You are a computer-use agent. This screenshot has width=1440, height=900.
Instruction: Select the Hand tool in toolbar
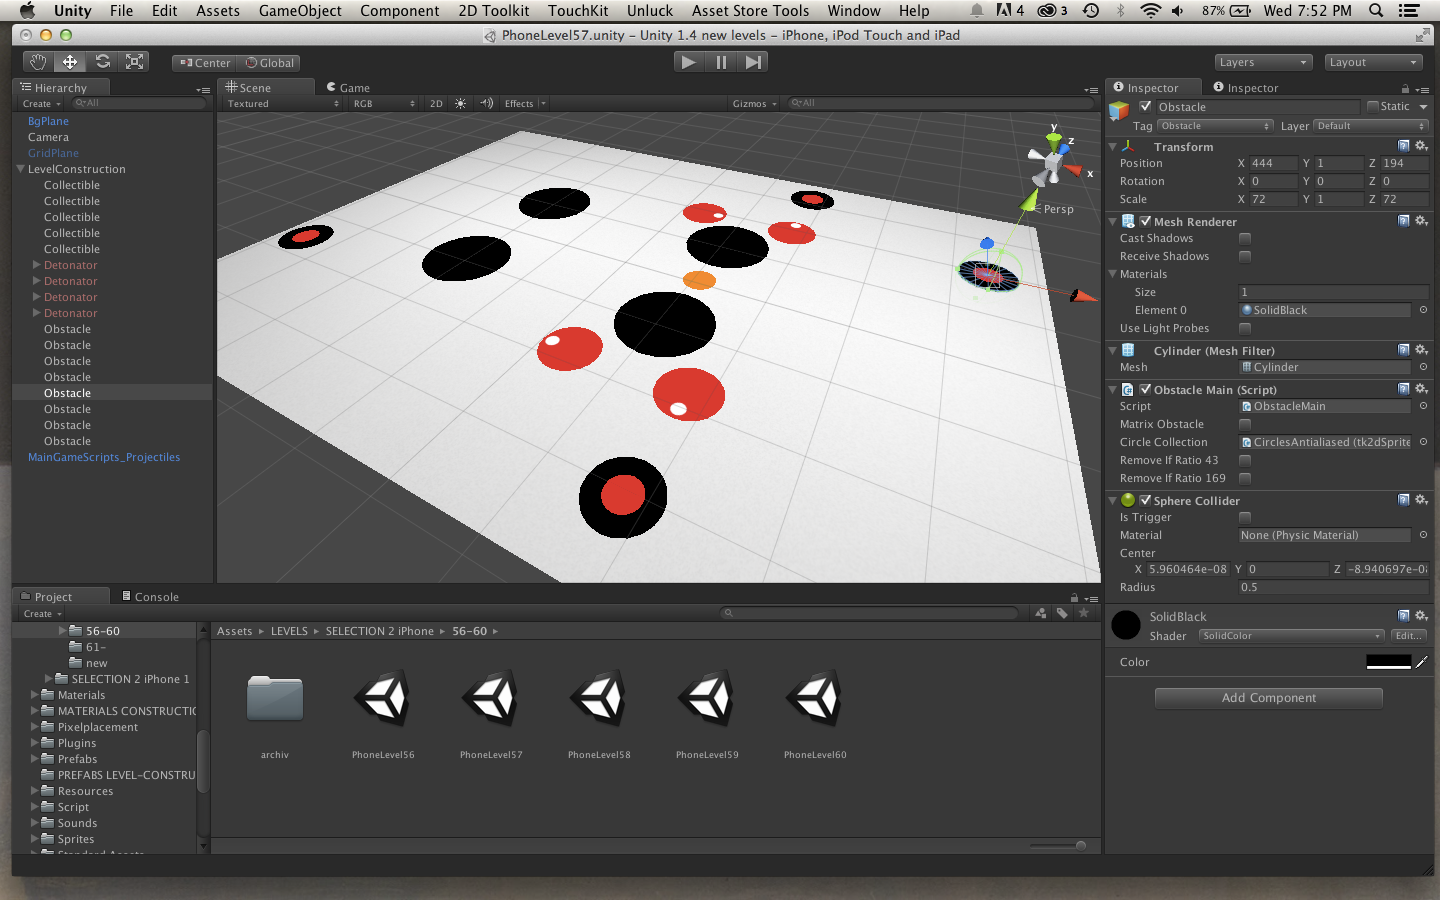[x=37, y=62]
